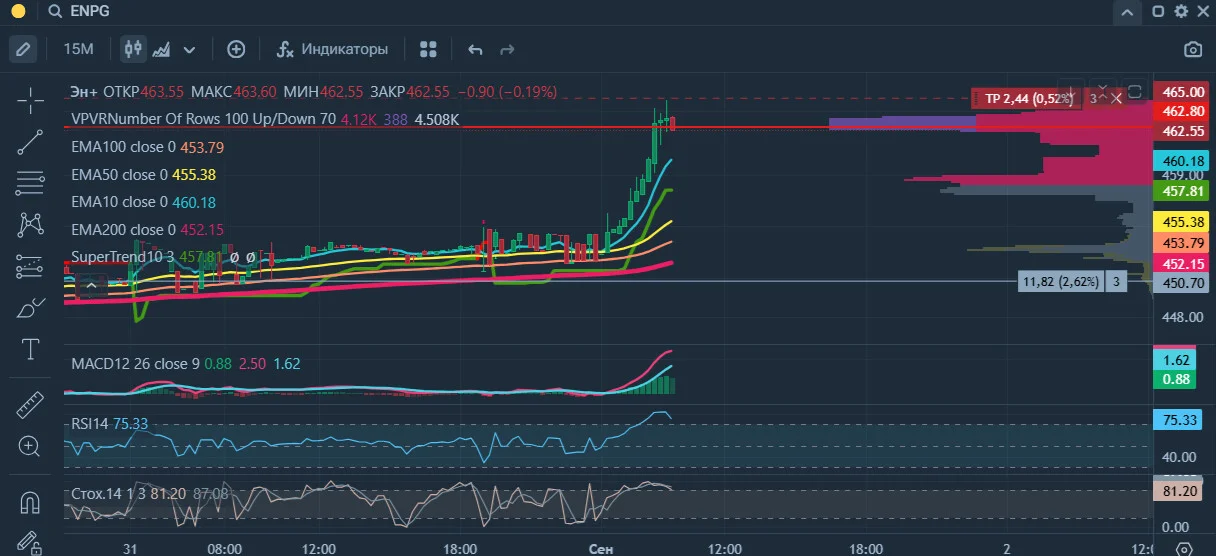The width and height of the screenshot is (1216, 556).
Task: Toggle the magnet snap mode
Action: [x=31, y=501]
